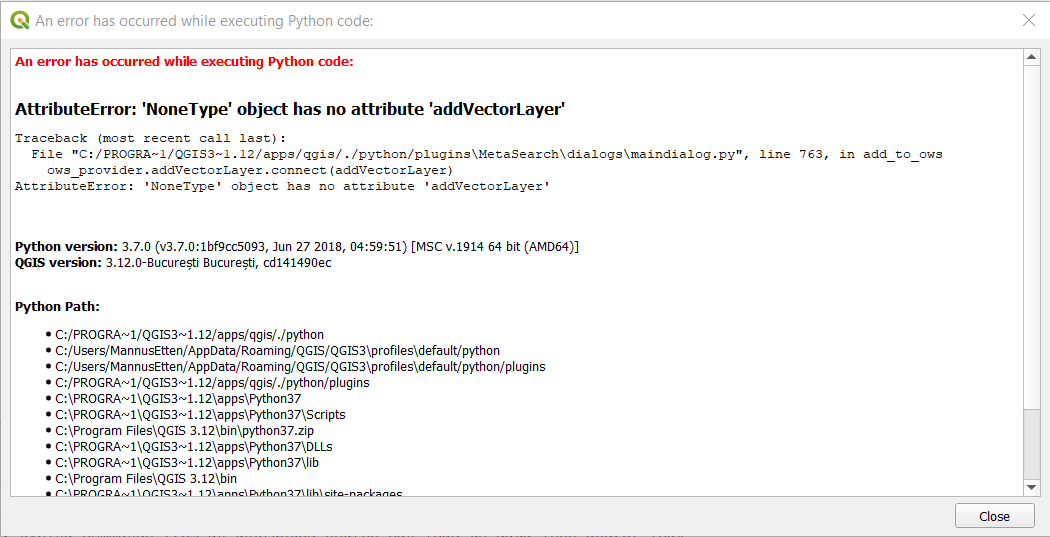The height and width of the screenshot is (537, 1050).
Task: Click path 'apps/qgis/./python/plugins'
Action: click(x=212, y=383)
